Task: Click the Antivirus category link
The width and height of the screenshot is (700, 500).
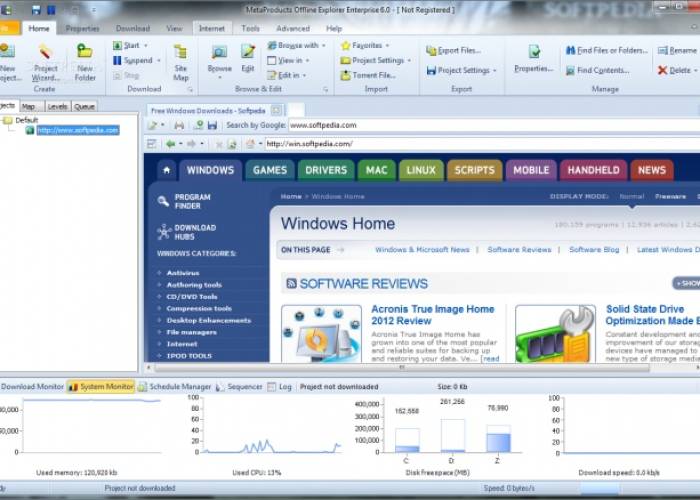Action: pyautogui.click(x=183, y=273)
